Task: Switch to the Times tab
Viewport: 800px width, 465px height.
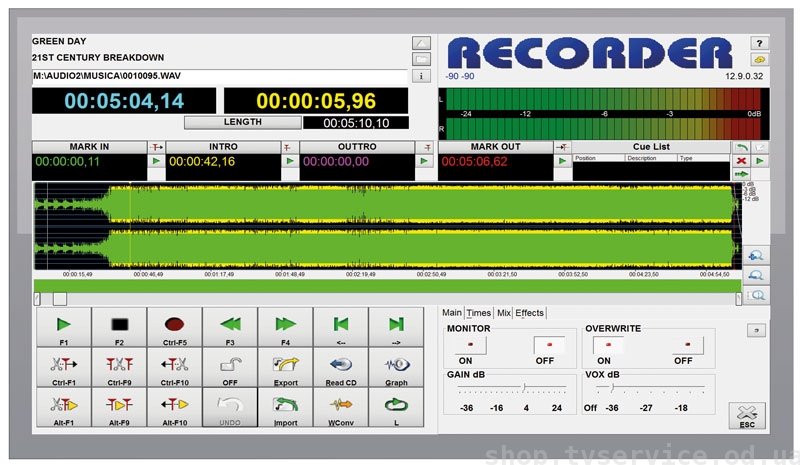Action: point(479,313)
